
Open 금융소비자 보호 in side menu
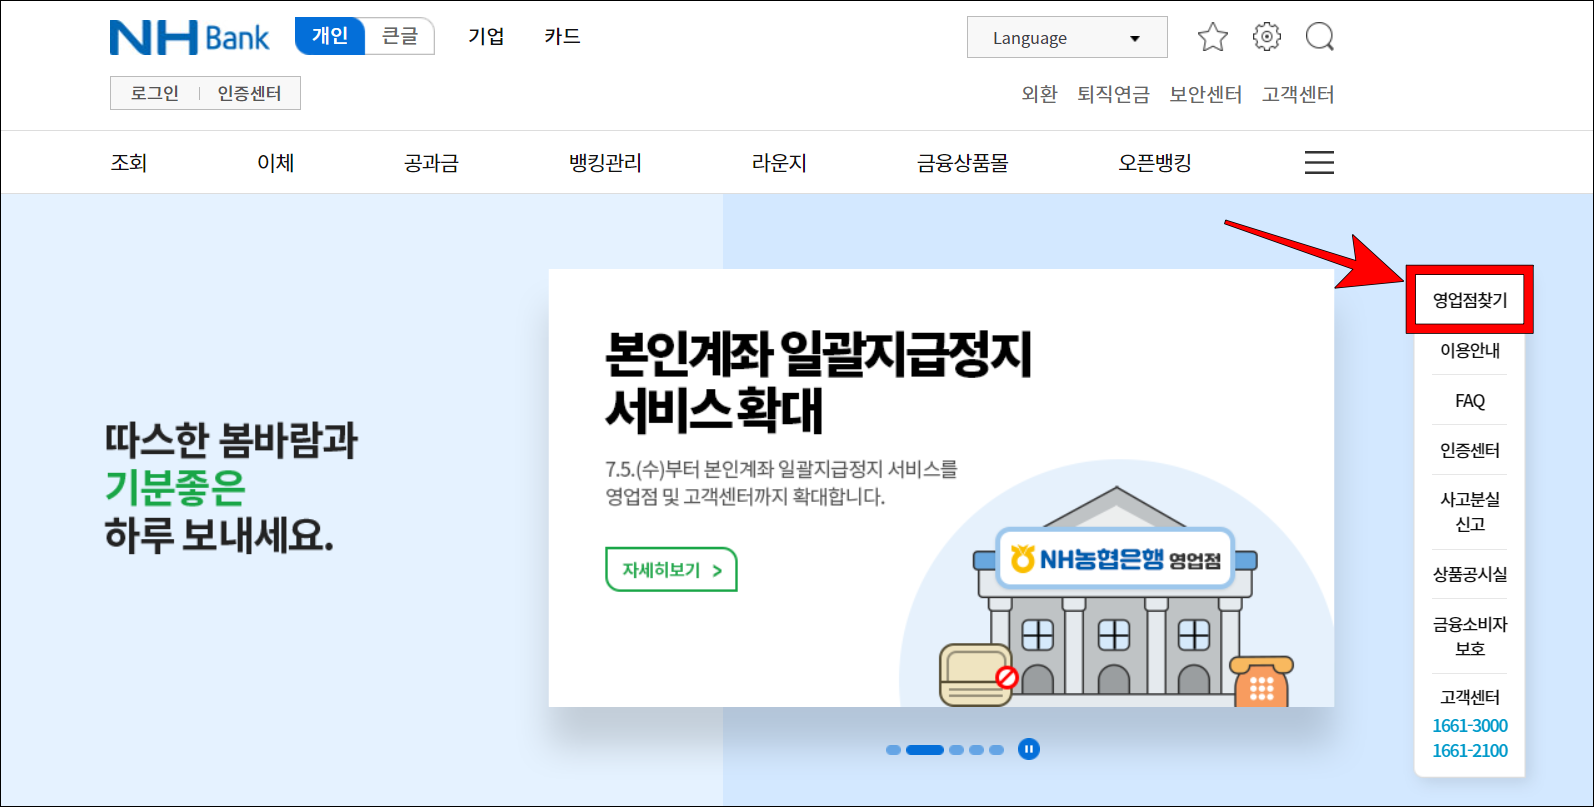click(1469, 636)
